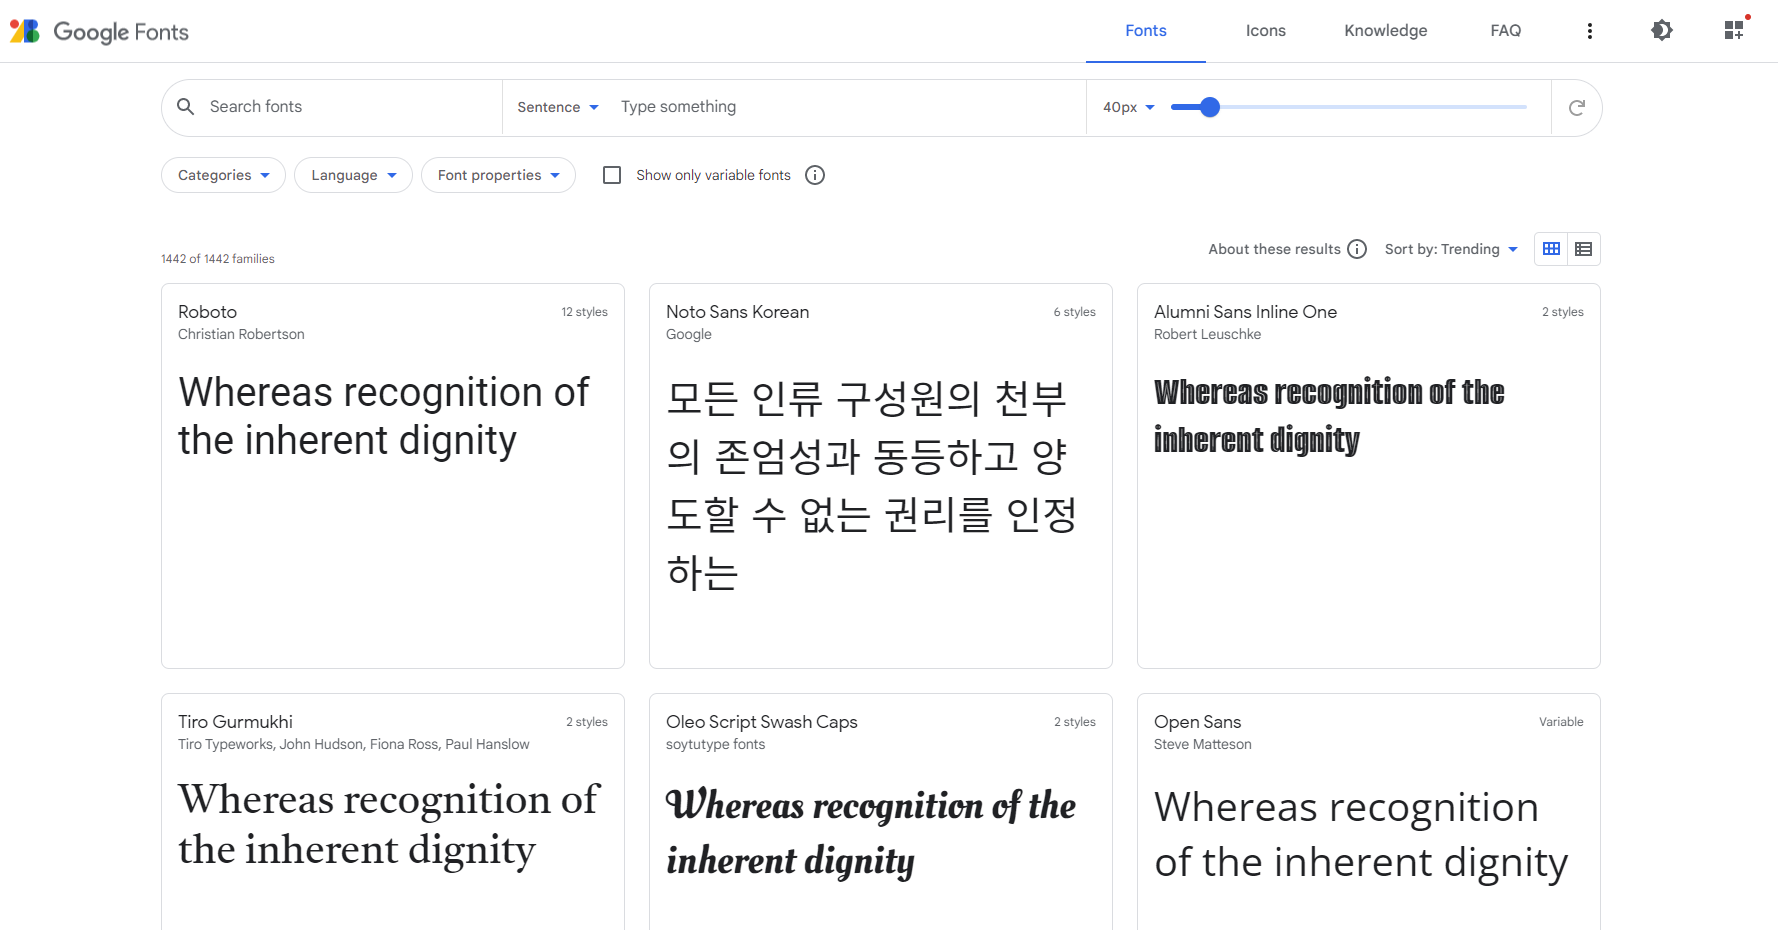
Task: Click the Roboto preview text sample
Action: (x=384, y=416)
